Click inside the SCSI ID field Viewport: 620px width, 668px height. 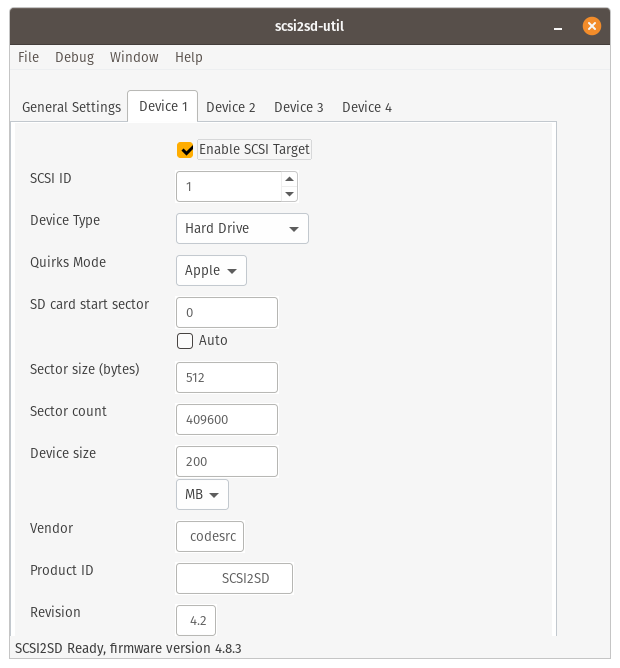click(229, 187)
